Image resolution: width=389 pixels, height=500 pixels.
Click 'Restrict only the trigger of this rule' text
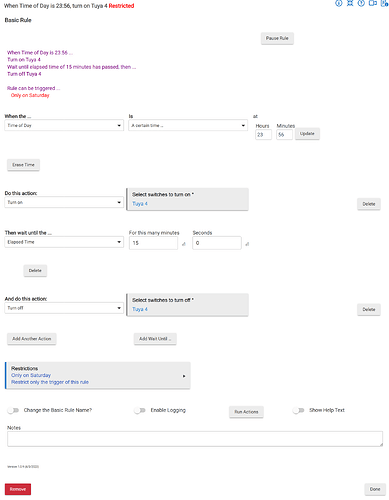(x=50, y=382)
